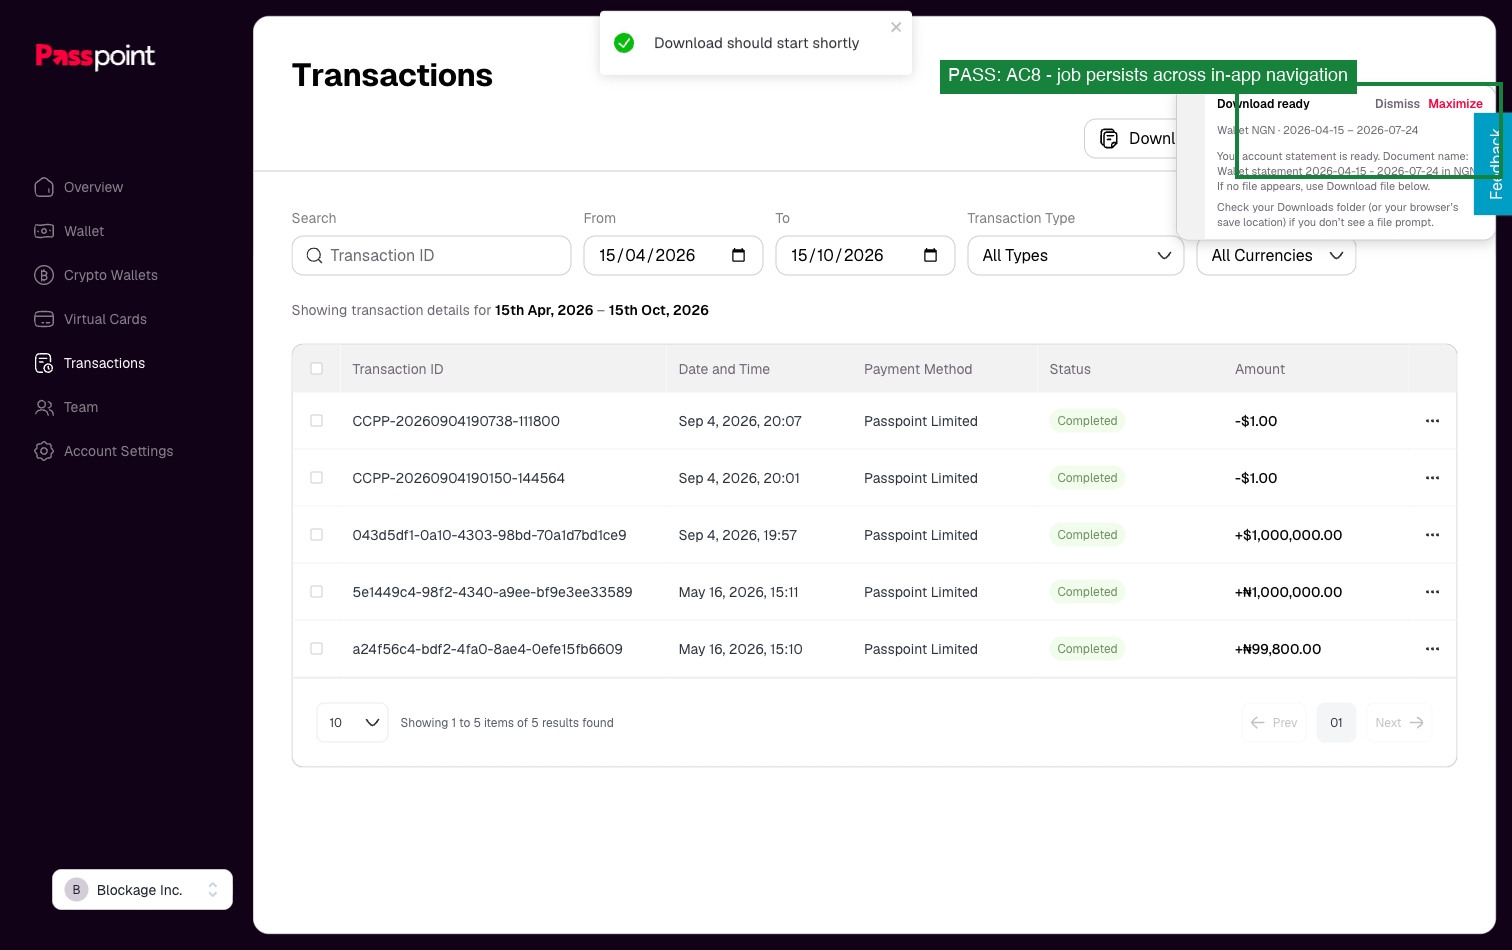Click the Account Settings gear icon
The width and height of the screenshot is (1512, 950).
[x=44, y=451]
